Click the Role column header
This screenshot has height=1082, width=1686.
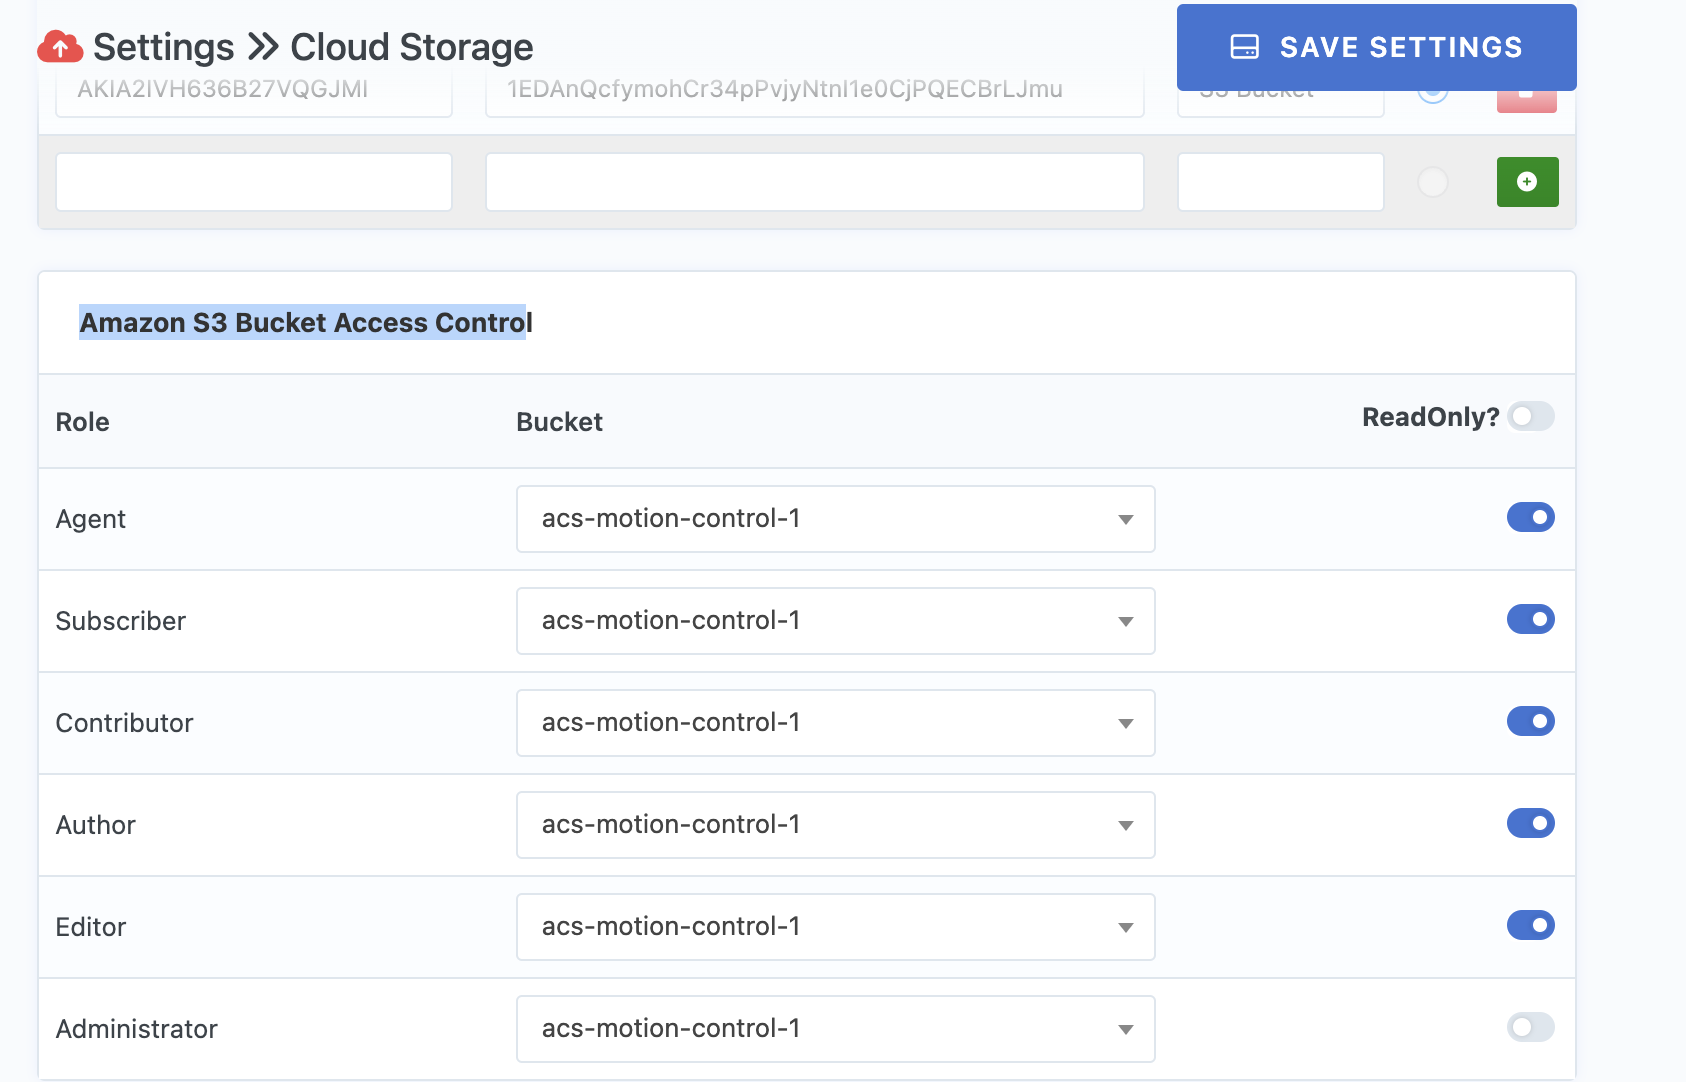coord(83,422)
